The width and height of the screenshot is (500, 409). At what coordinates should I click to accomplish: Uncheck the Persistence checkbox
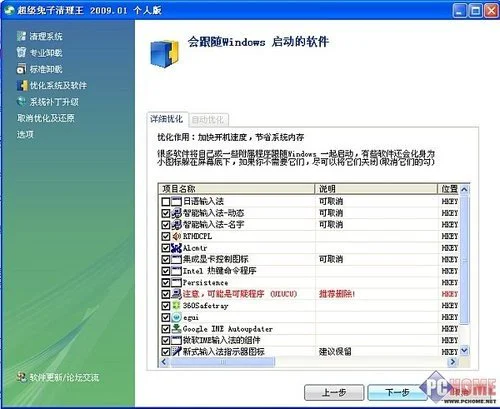point(166,283)
